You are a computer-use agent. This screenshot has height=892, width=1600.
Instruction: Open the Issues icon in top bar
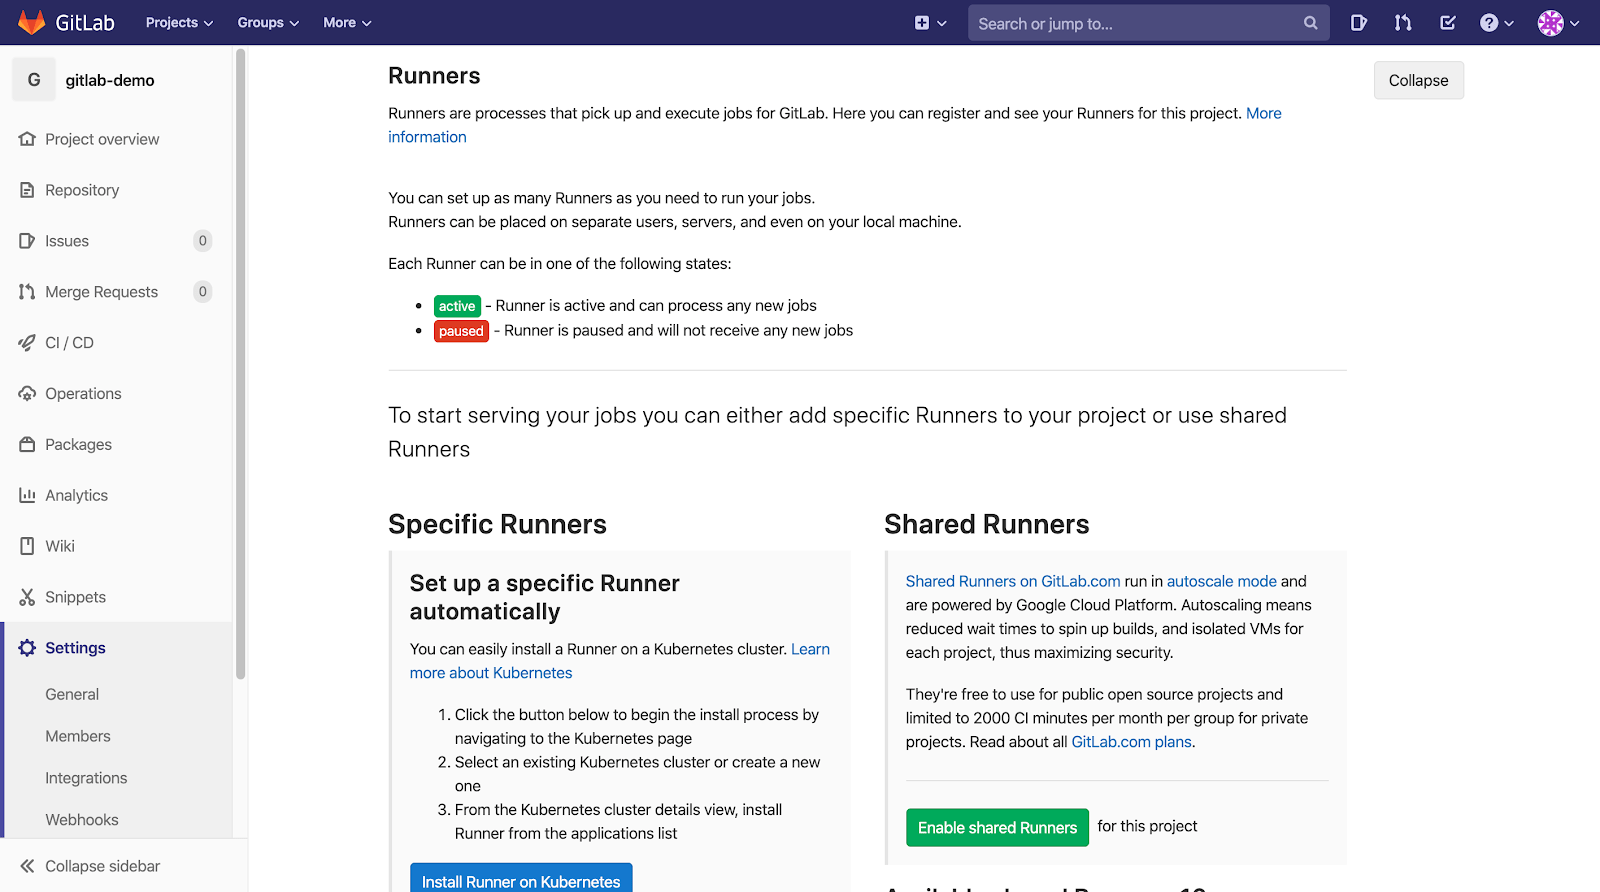tap(1358, 22)
